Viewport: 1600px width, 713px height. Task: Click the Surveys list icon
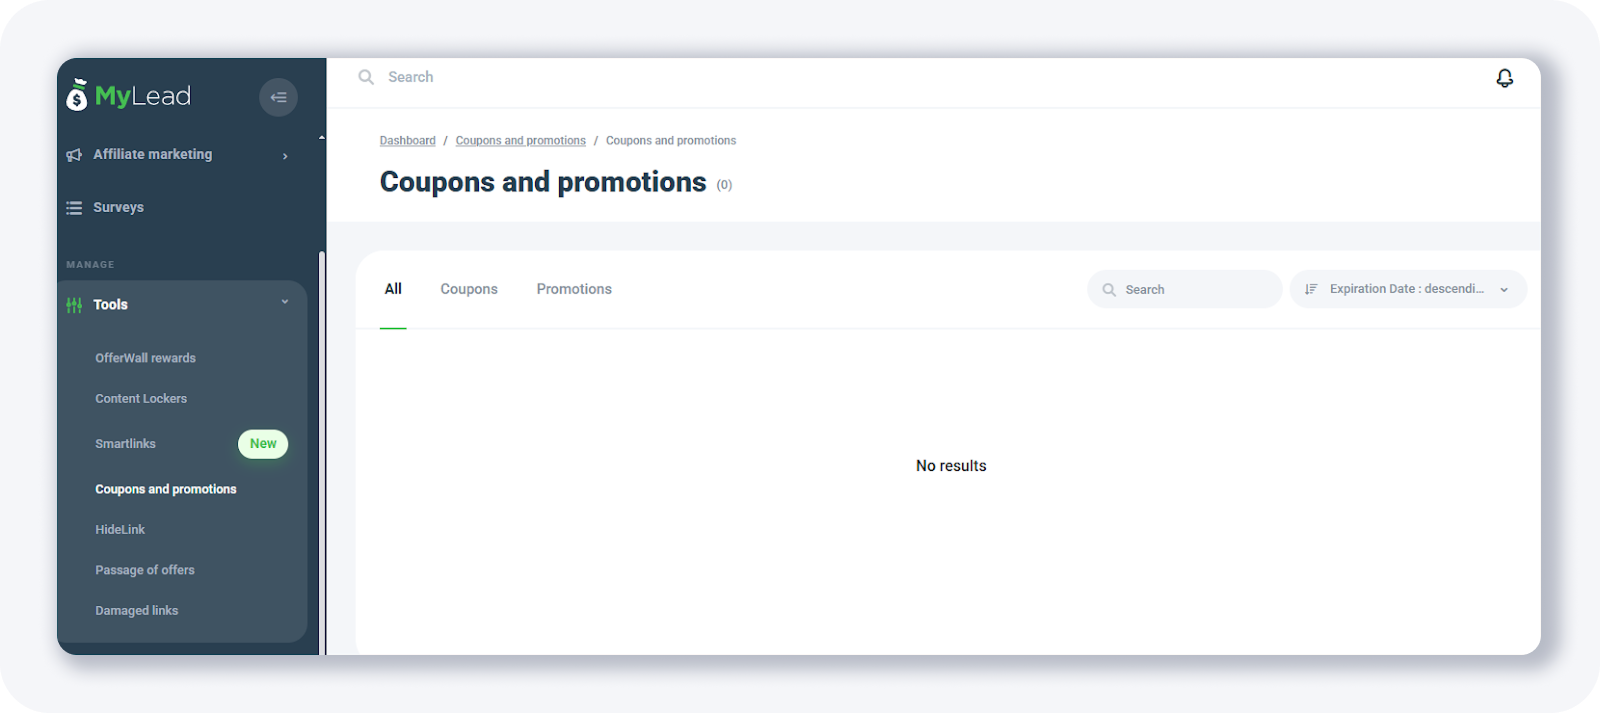click(74, 208)
